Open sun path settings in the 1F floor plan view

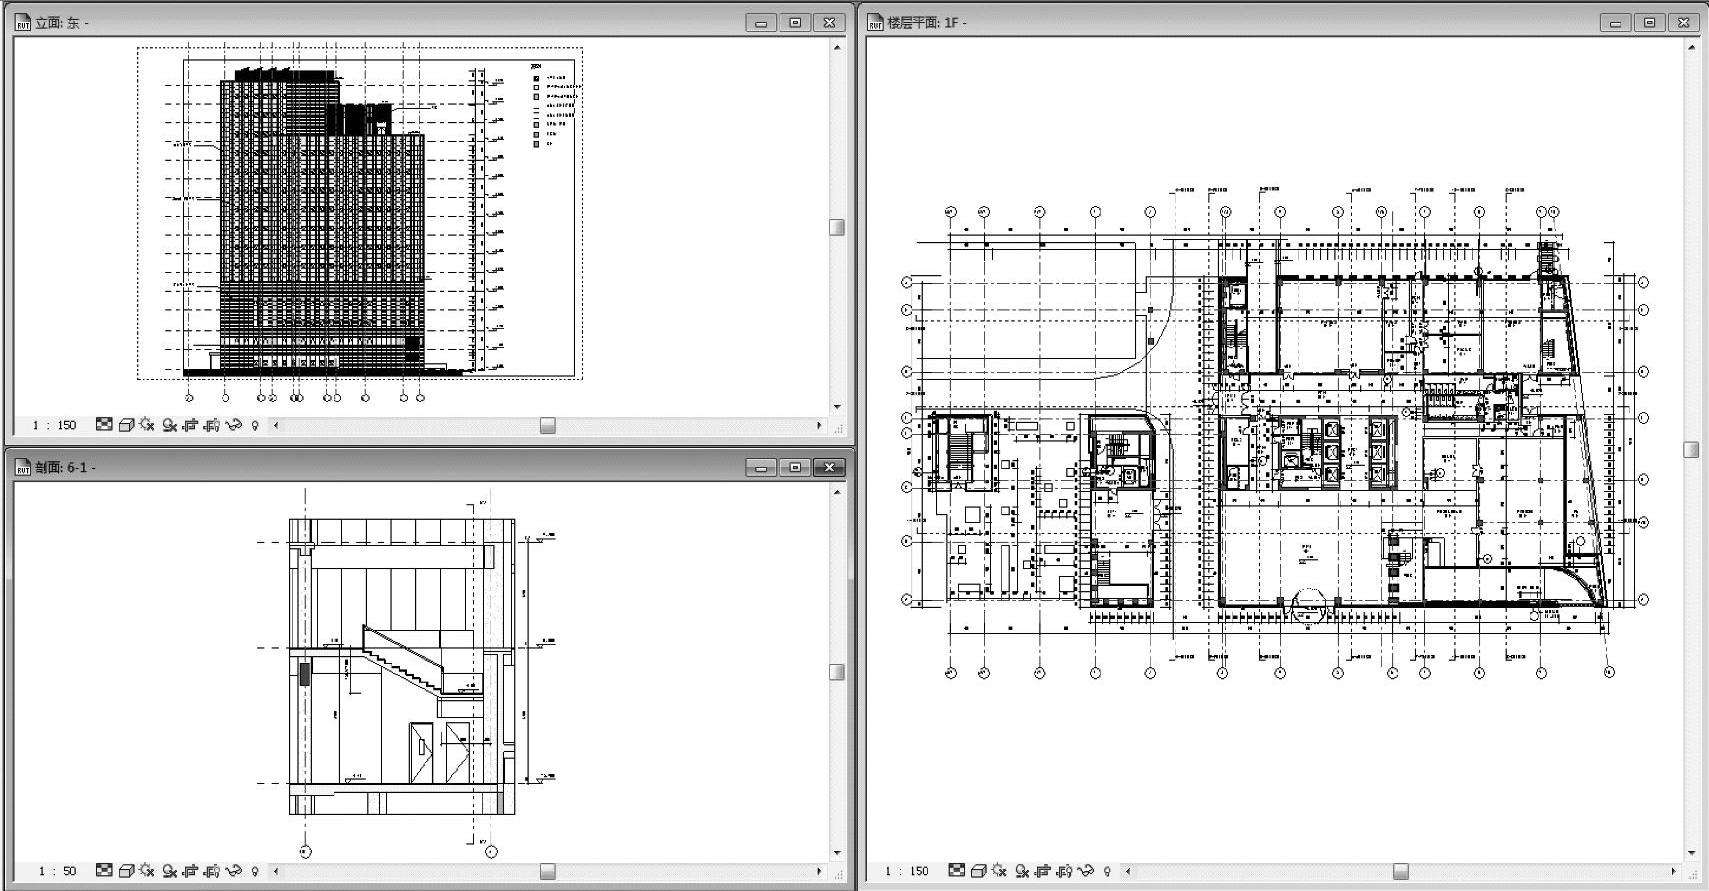pyautogui.click(x=1000, y=871)
